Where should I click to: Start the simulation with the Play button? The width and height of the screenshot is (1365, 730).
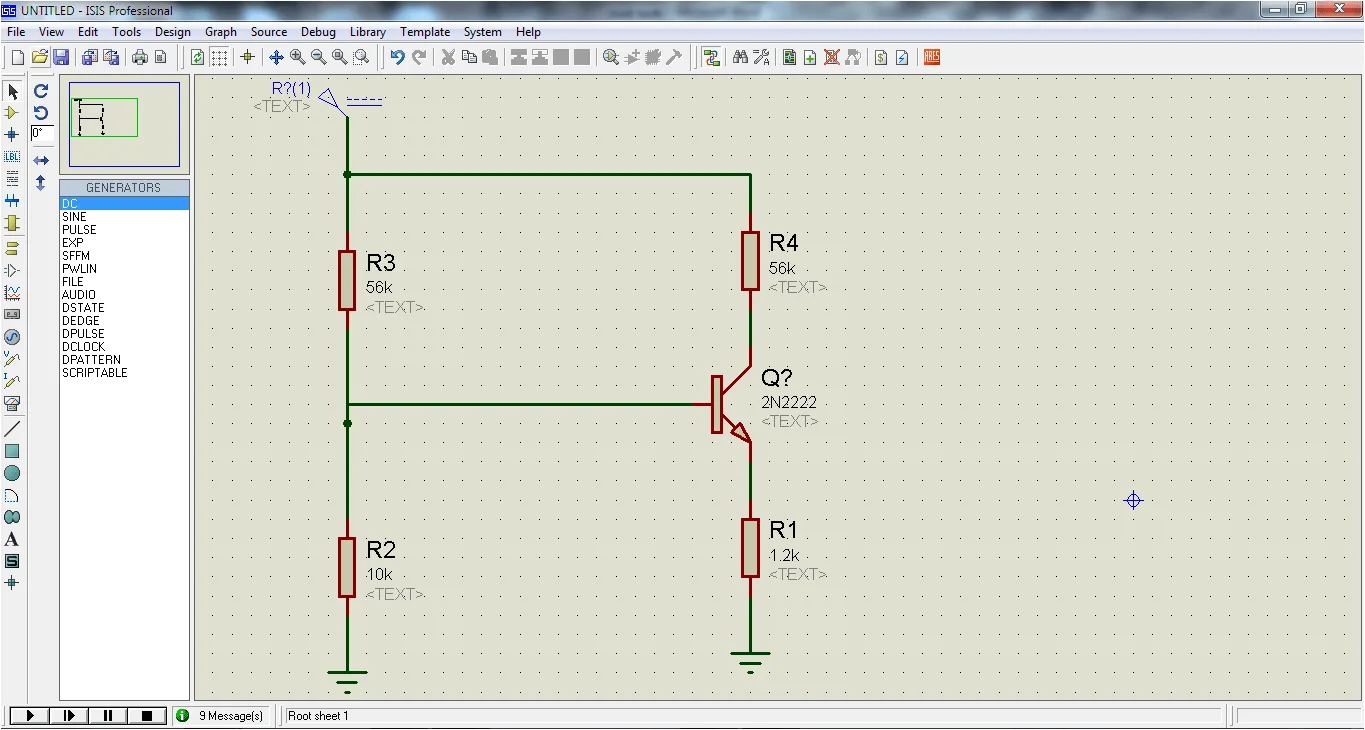tap(30, 716)
